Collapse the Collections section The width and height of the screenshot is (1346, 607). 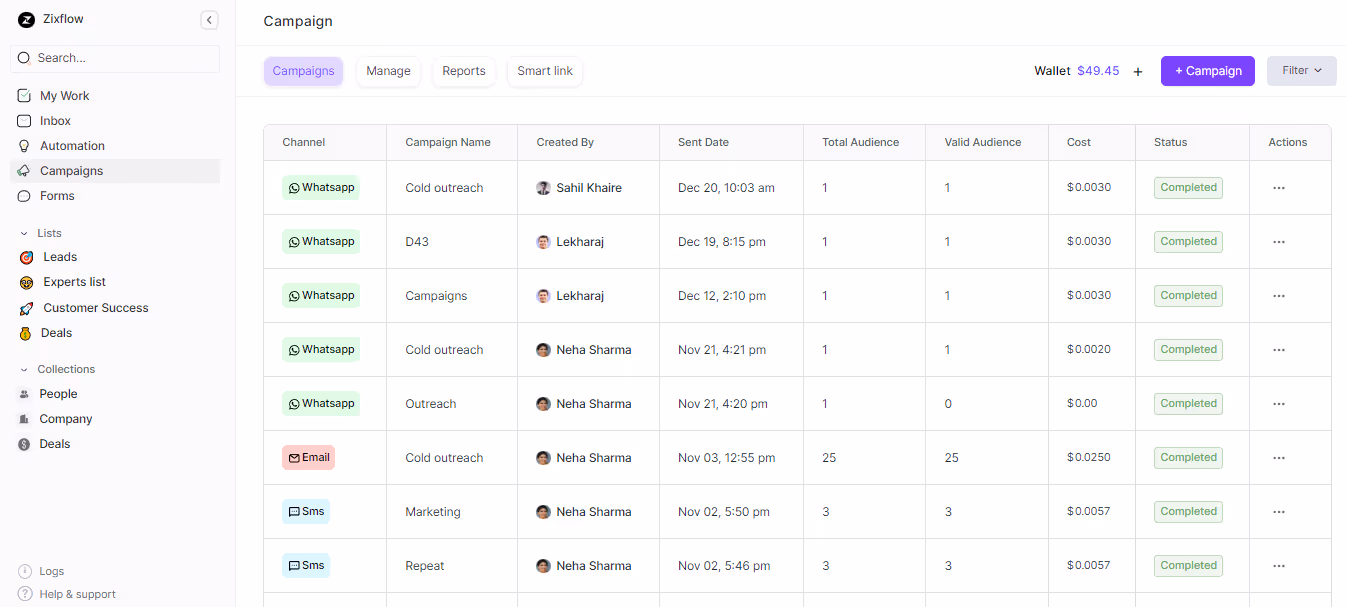click(x=24, y=369)
